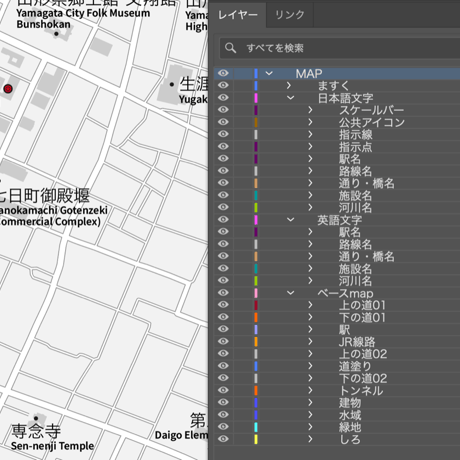Image resolution: width=460 pixels, height=460 pixels.
Task: Expand the JR線路 sublayer
Action: [x=310, y=341]
